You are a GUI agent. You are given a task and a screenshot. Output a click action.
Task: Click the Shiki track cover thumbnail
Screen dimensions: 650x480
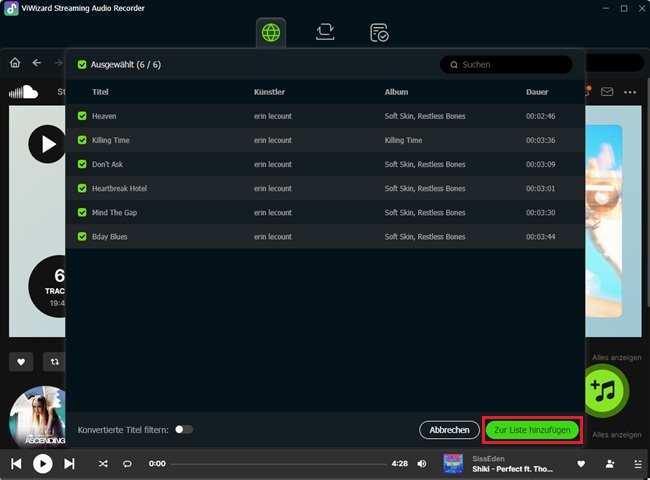[453, 463]
